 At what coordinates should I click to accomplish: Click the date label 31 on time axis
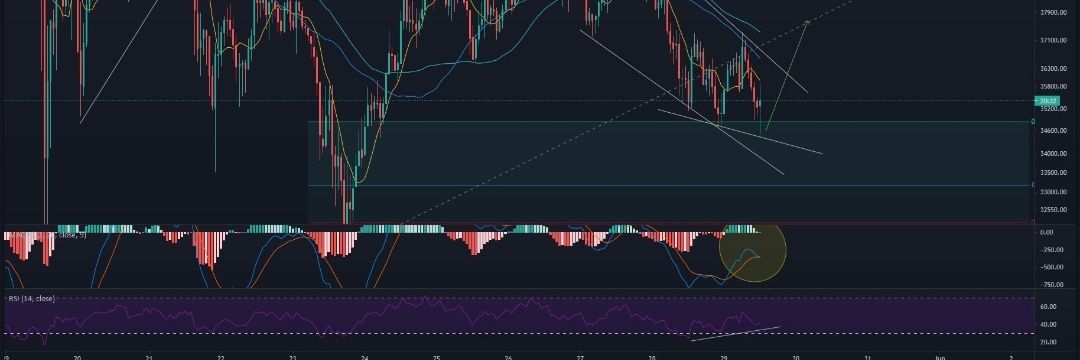868,357
